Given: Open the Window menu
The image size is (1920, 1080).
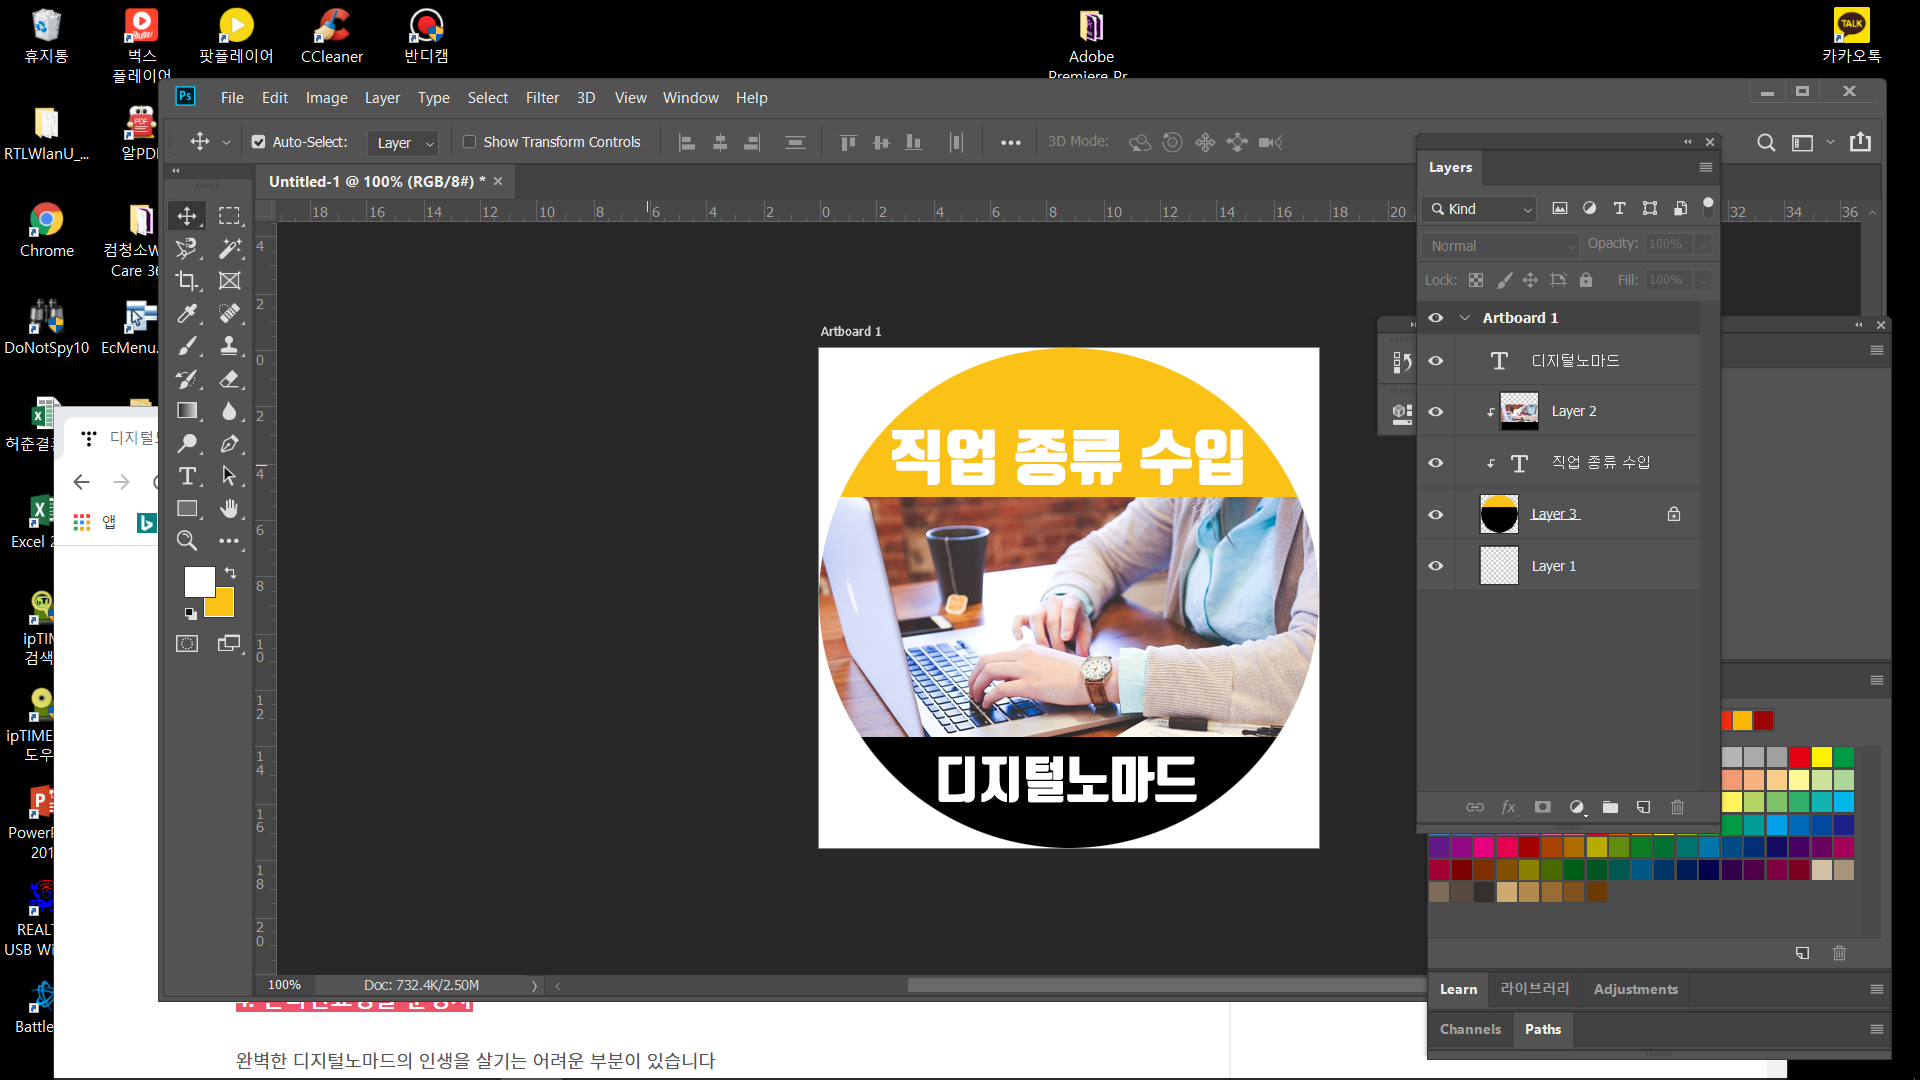Looking at the screenshot, I should 690,98.
